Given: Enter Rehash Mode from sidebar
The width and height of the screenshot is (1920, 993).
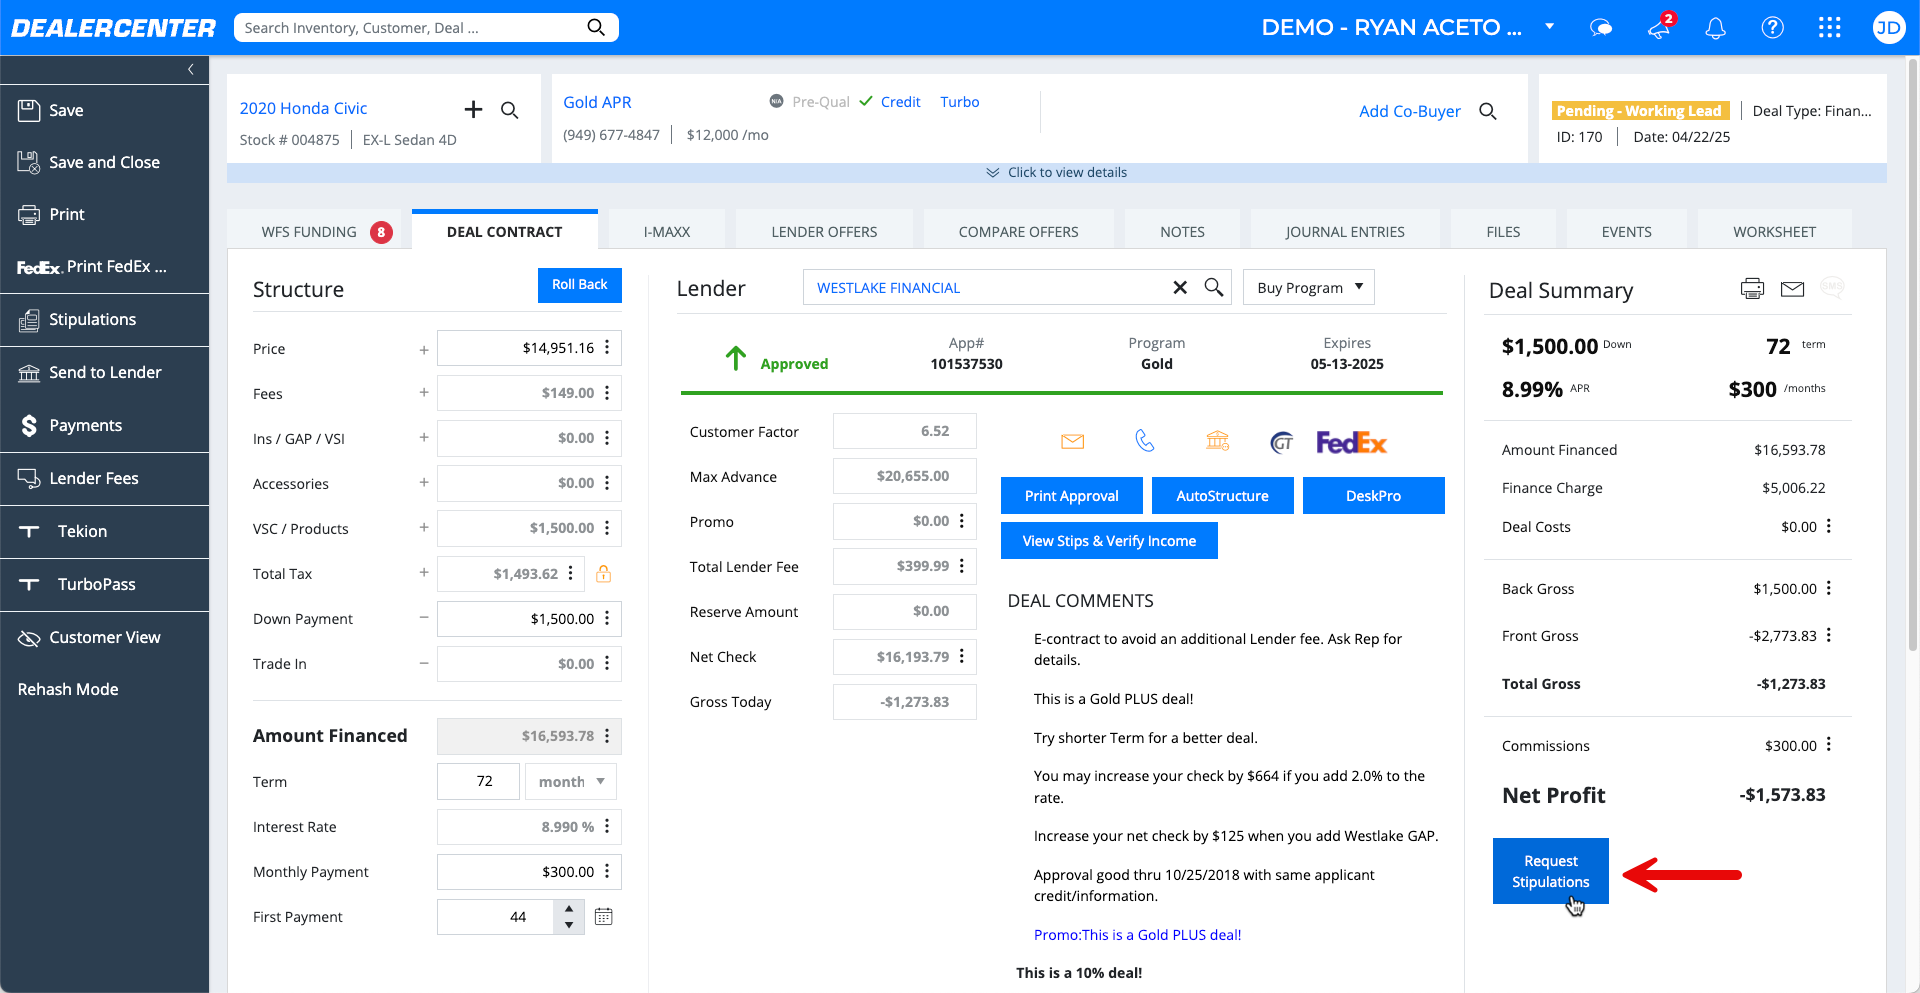Looking at the screenshot, I should click(x=68, y=689).
